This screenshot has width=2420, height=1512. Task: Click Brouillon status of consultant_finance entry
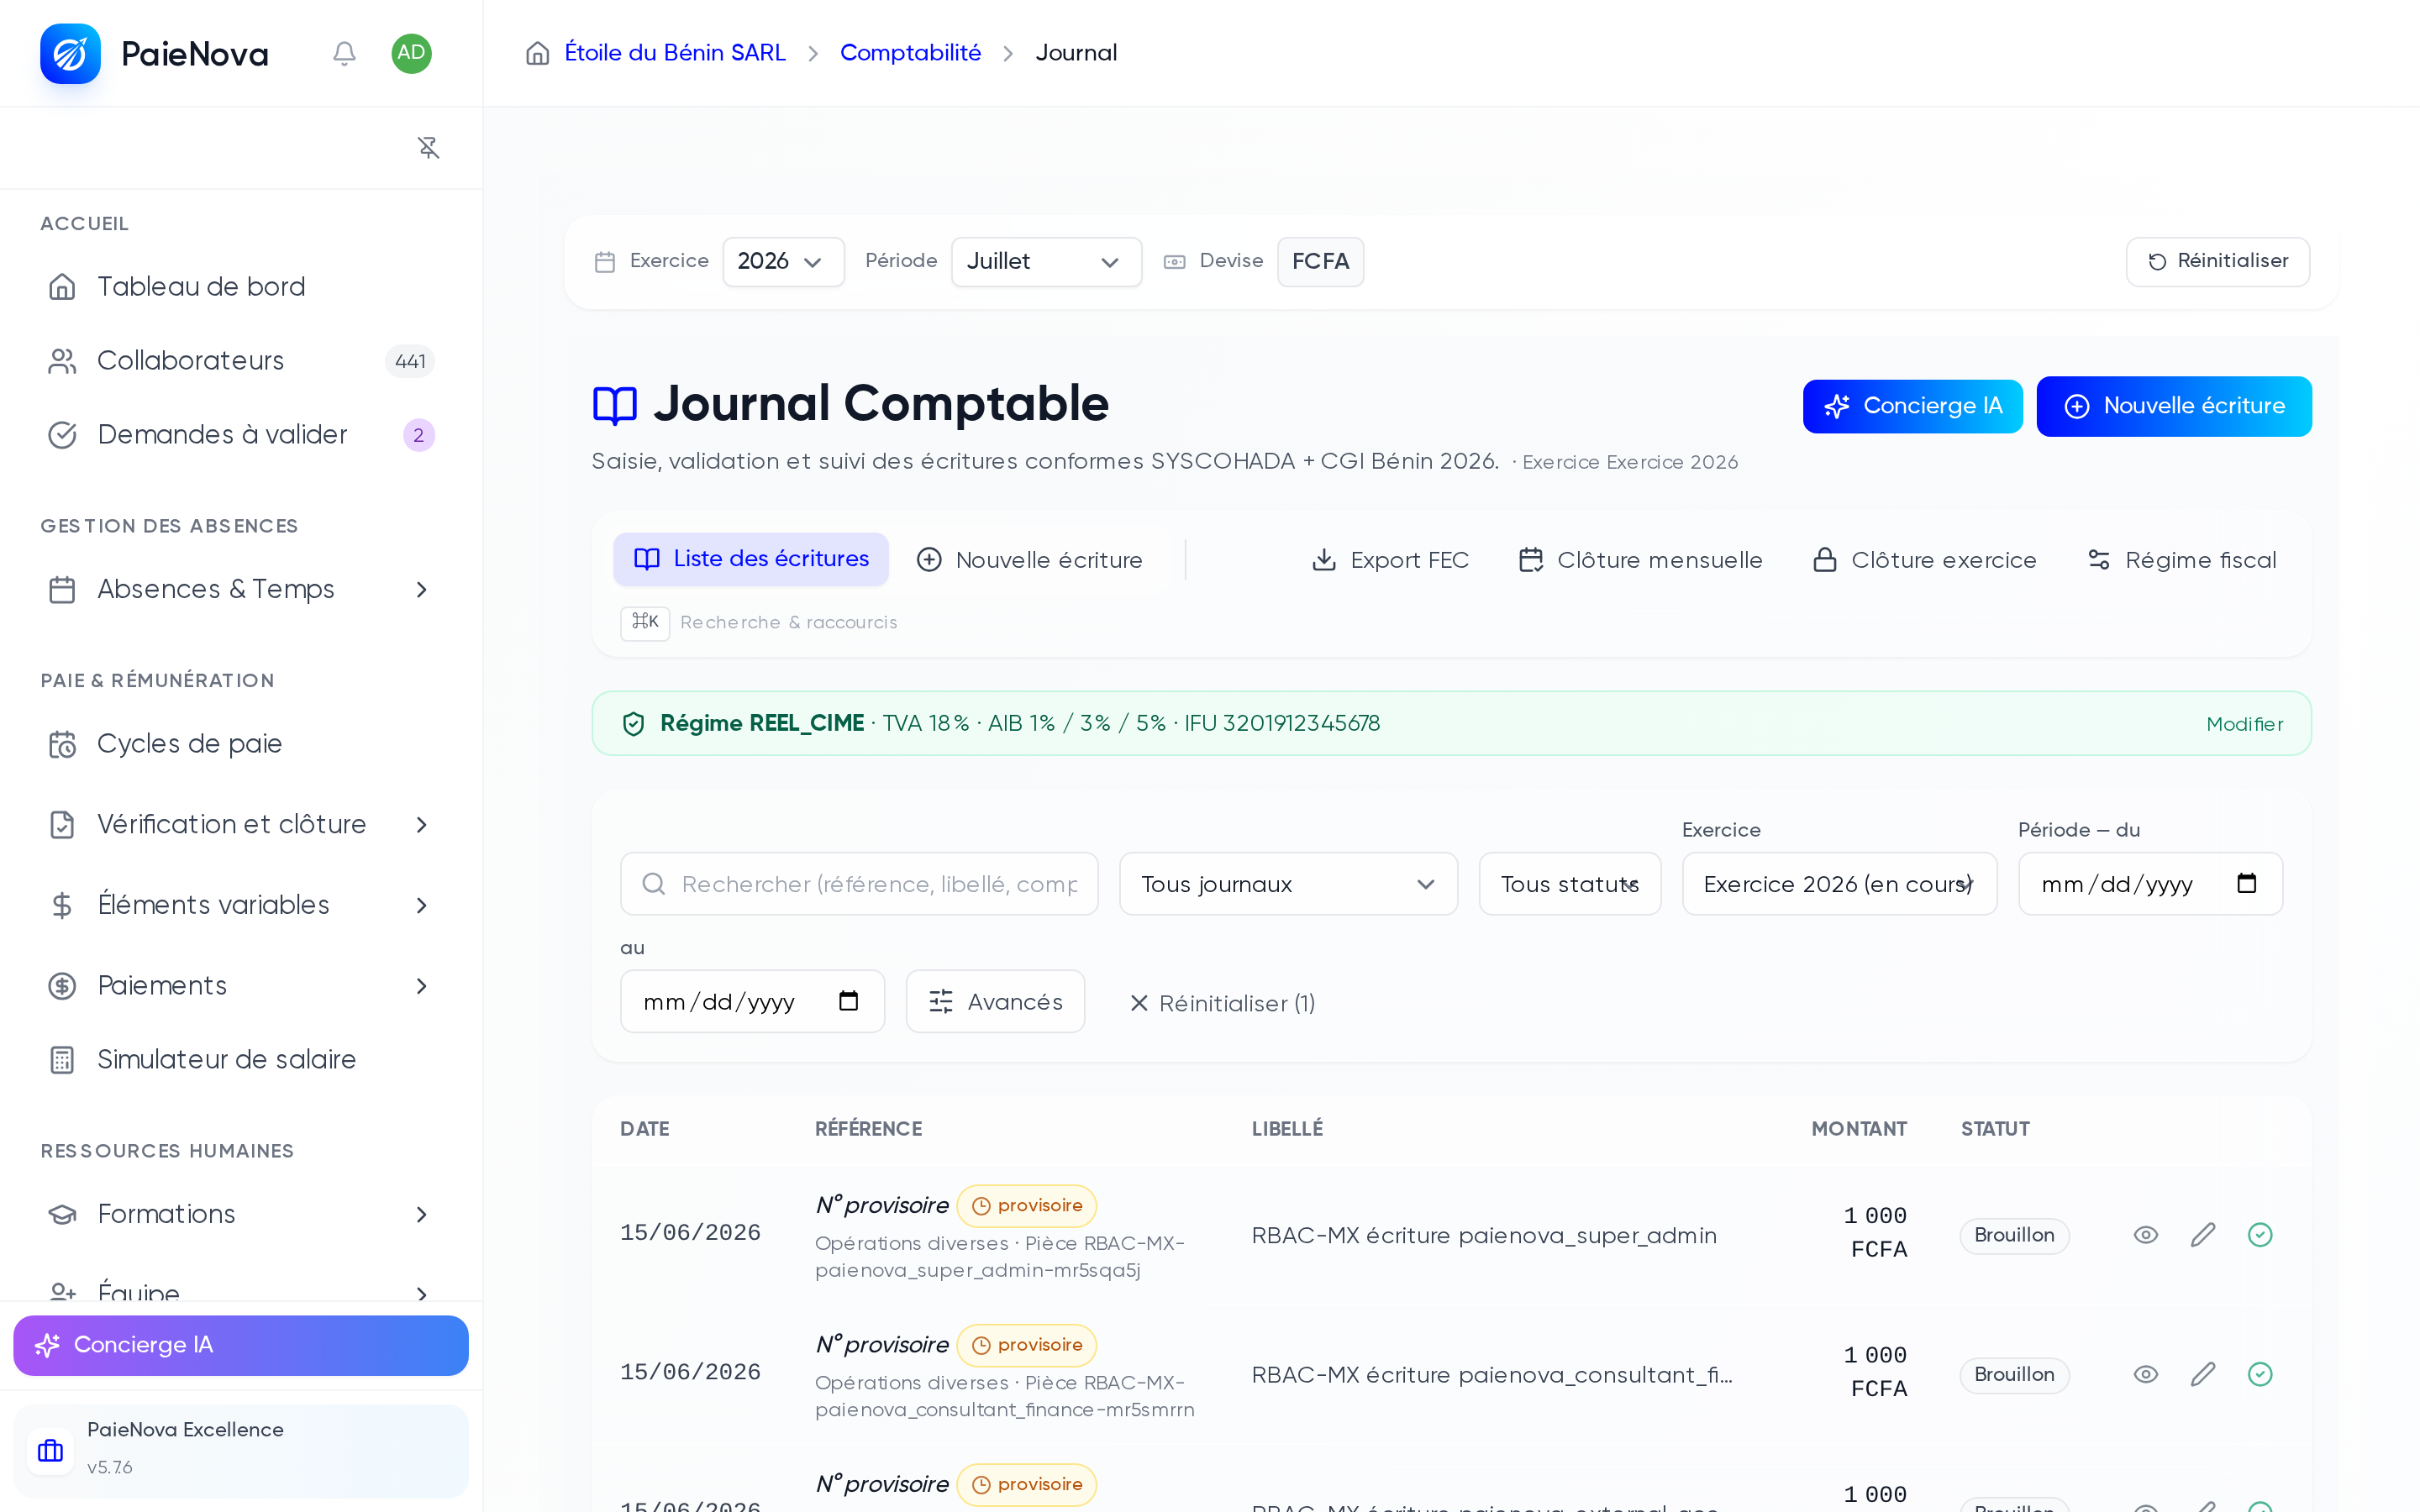tap(2014, 1374)
